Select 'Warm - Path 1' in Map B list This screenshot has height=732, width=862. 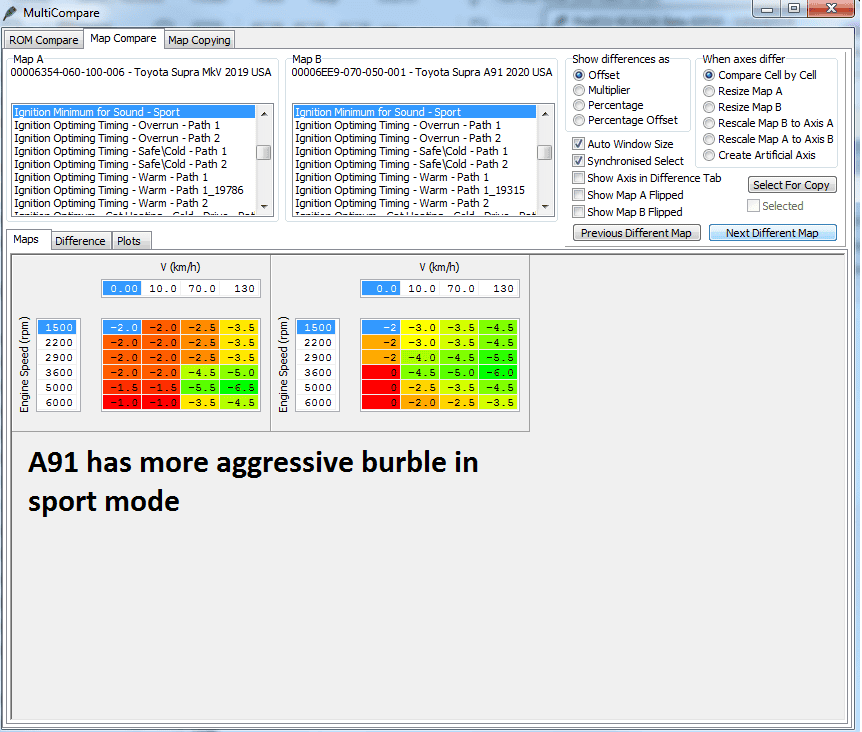click(415, 177)
